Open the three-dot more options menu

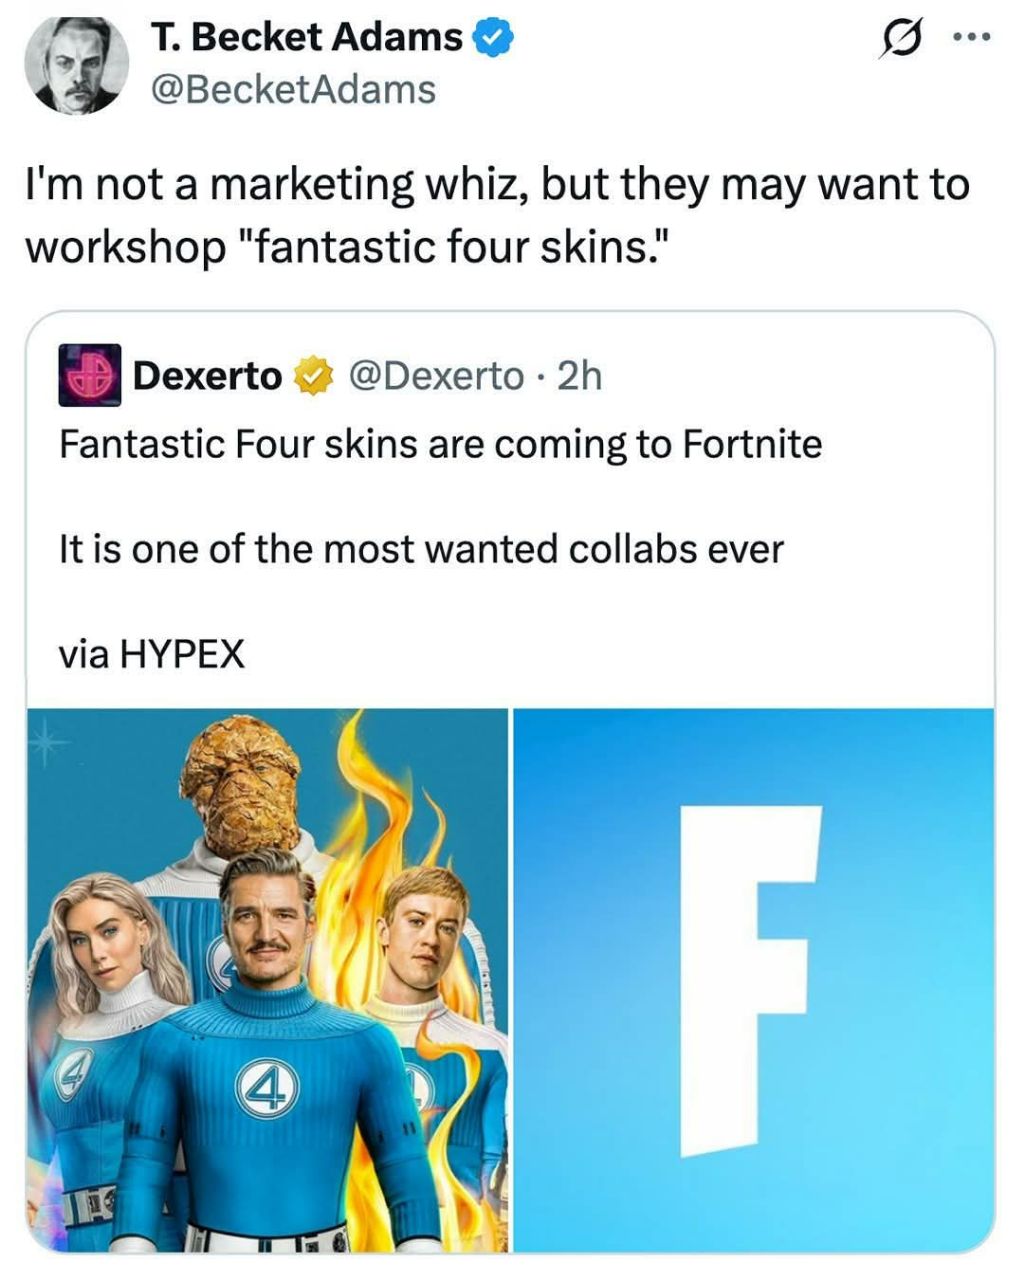tap(970, 39)
